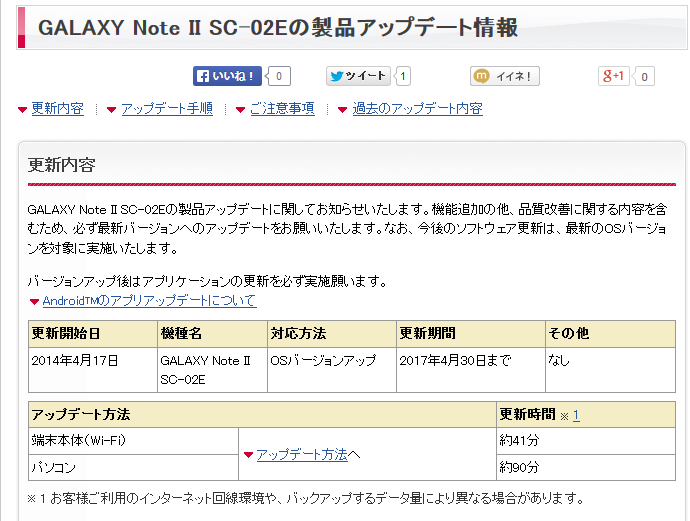Image resolution: width=690 pixels, height=521 pixels.
Task: Jump to ご注意事項 anchor link
Action: click(x=282, y=108)
